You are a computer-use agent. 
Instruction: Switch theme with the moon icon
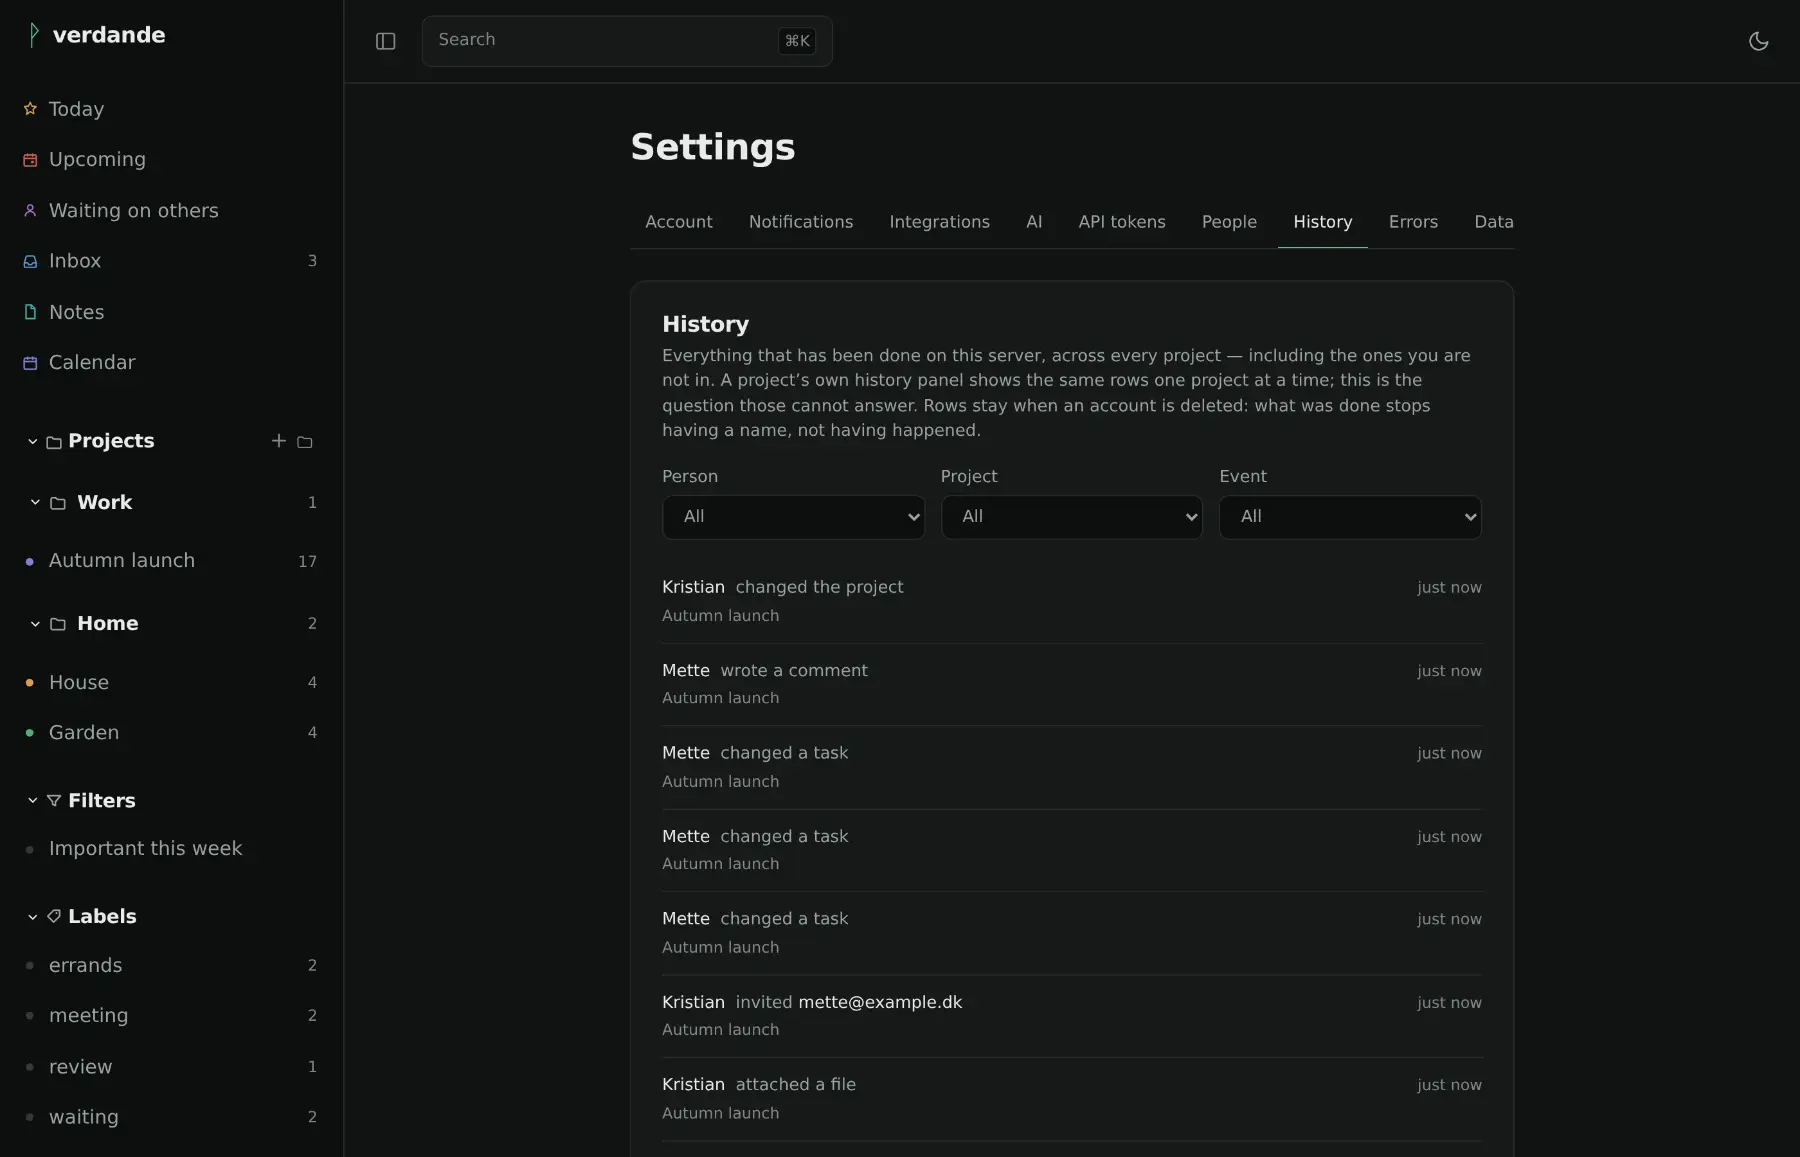(x=1758, y=41)
